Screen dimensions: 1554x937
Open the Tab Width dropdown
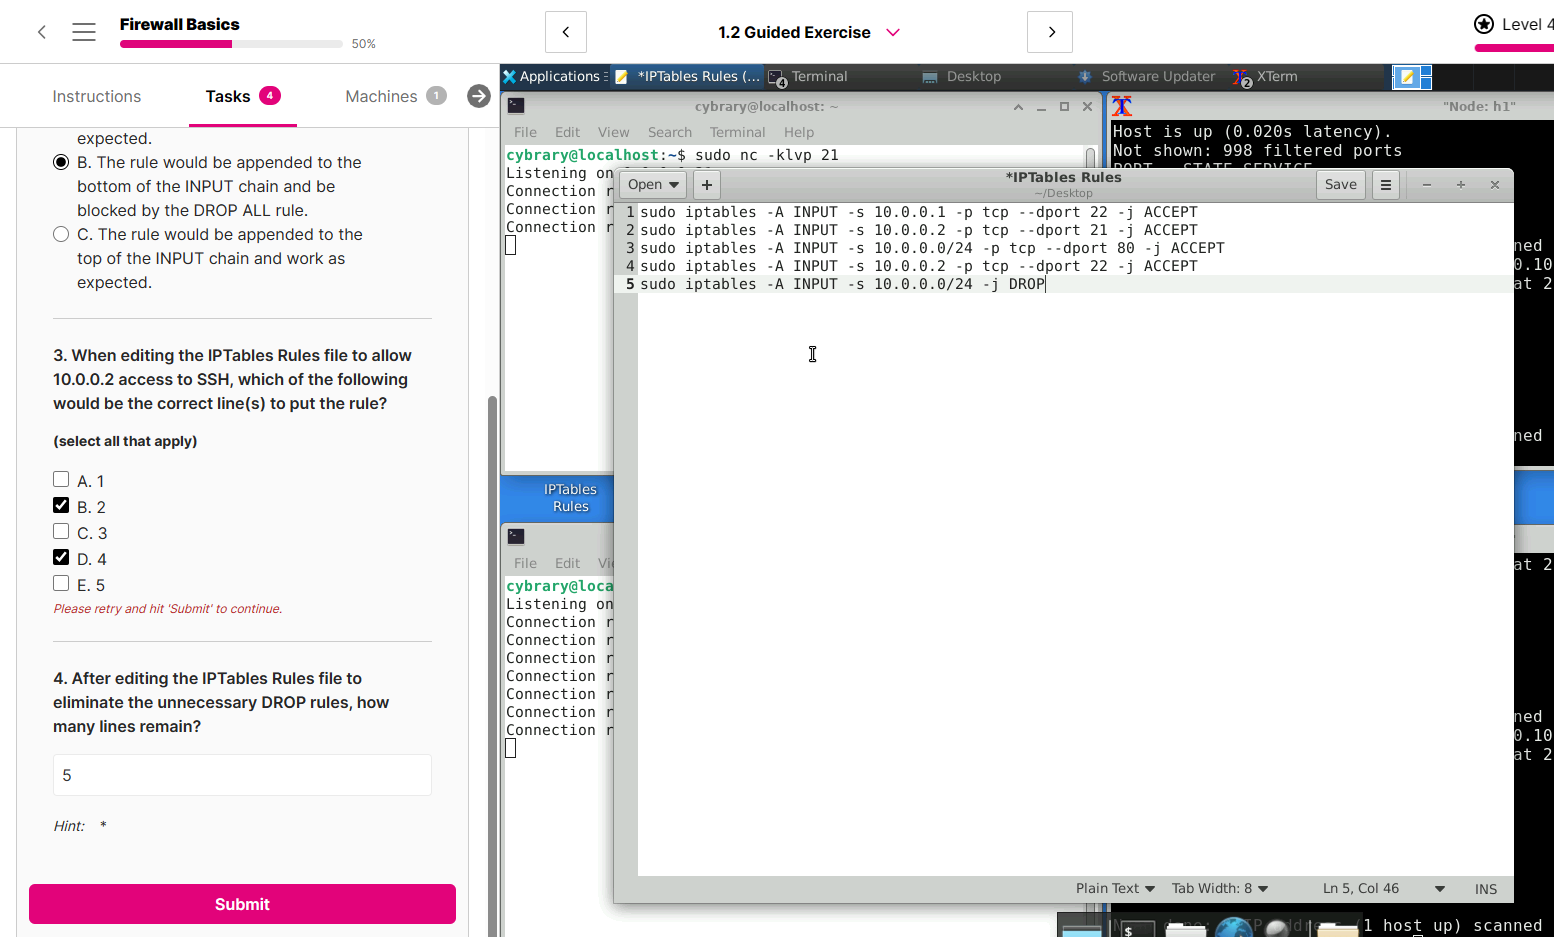tap(1220, 888)
